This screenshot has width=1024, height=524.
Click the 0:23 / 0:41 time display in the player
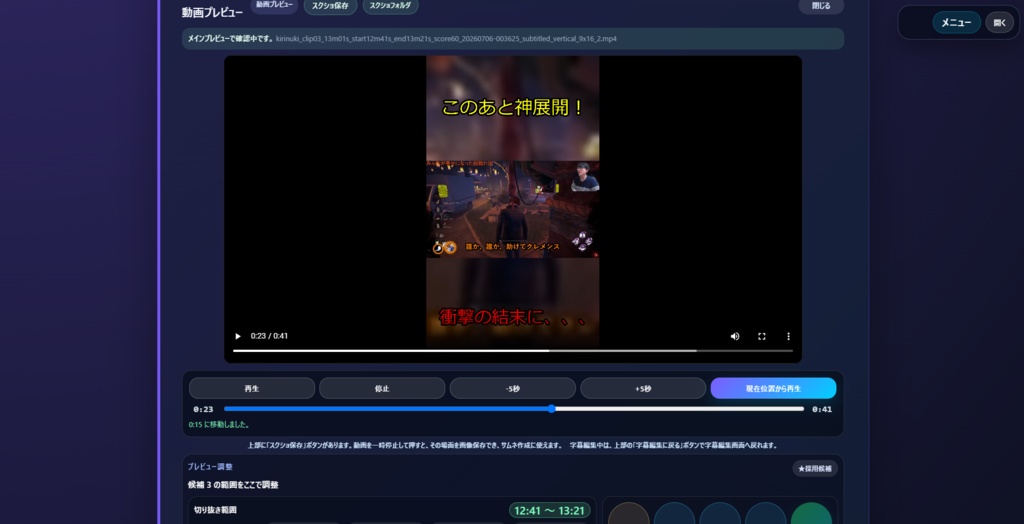(x=269, y=336)
